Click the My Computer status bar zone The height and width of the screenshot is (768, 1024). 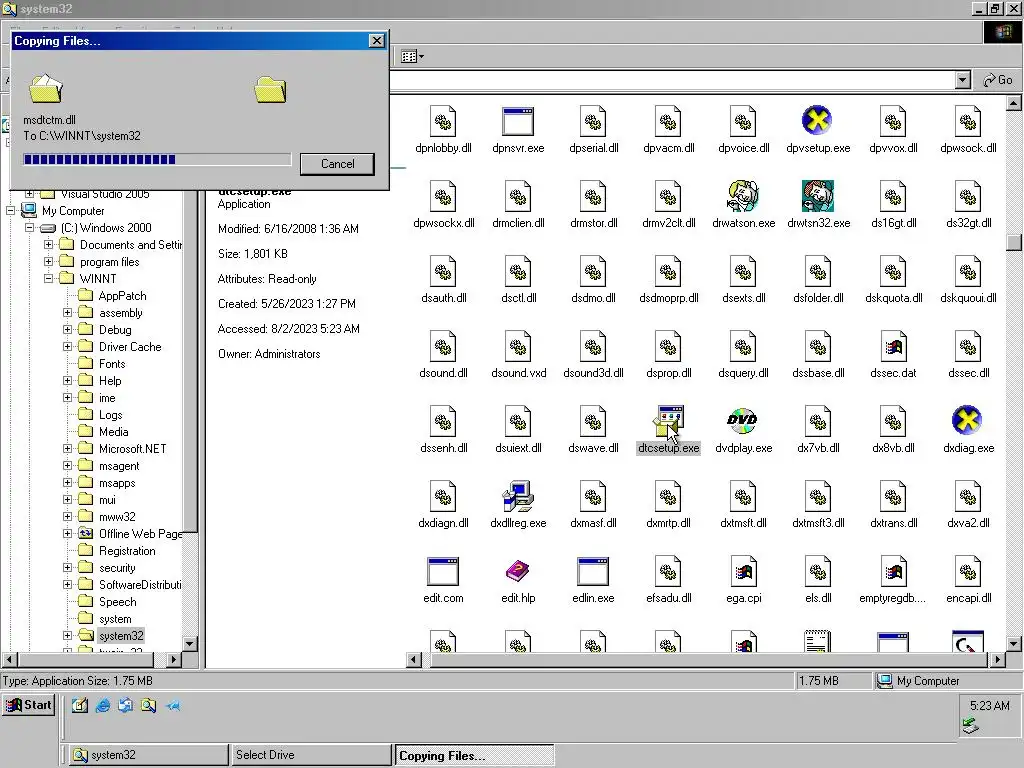947,681
